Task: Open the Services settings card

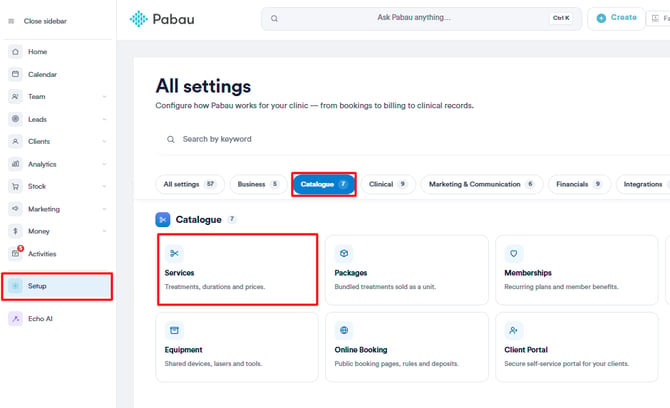Action: (x=237, y=270)
